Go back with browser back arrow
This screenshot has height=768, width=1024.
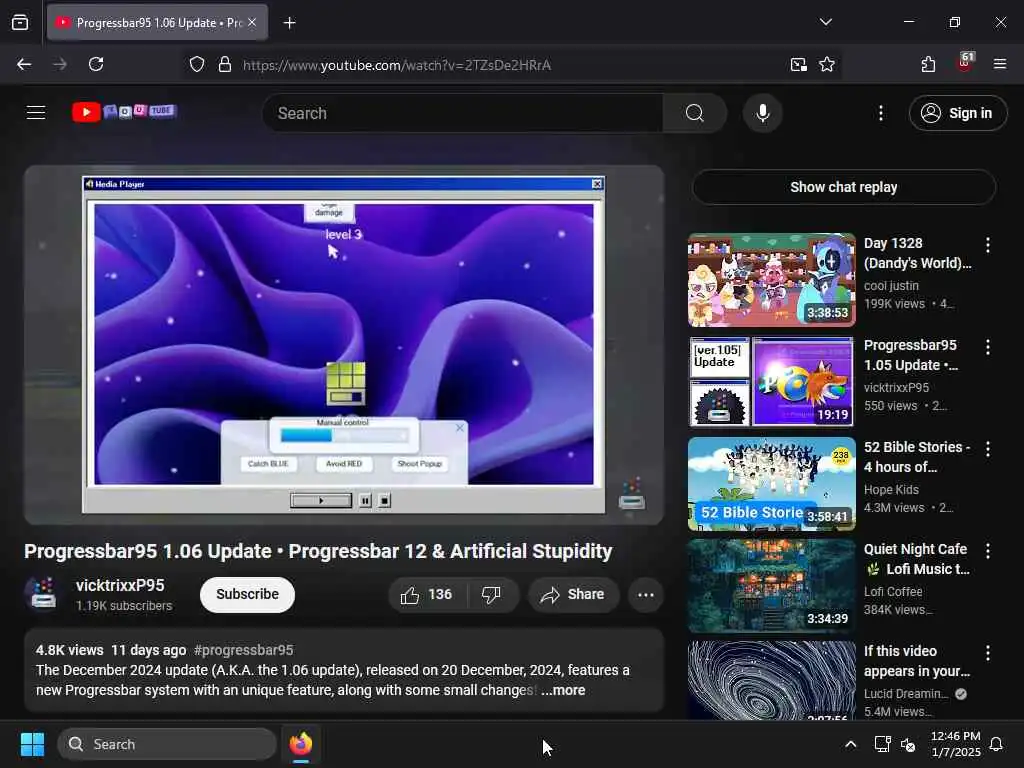point(24,64)
